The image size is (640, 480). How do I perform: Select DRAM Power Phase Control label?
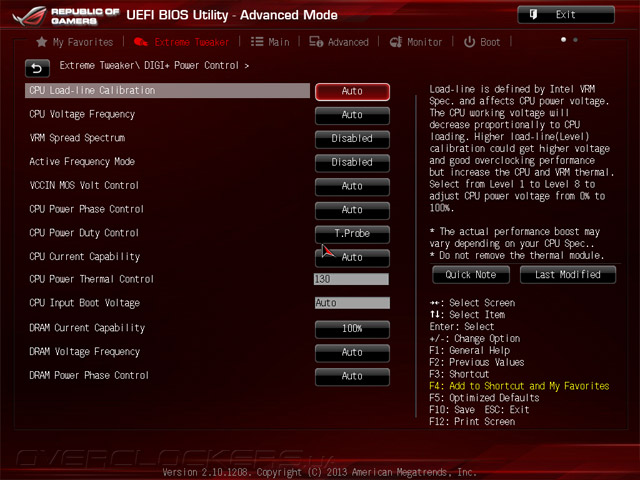pyautogui.click(x=89, y=375)
